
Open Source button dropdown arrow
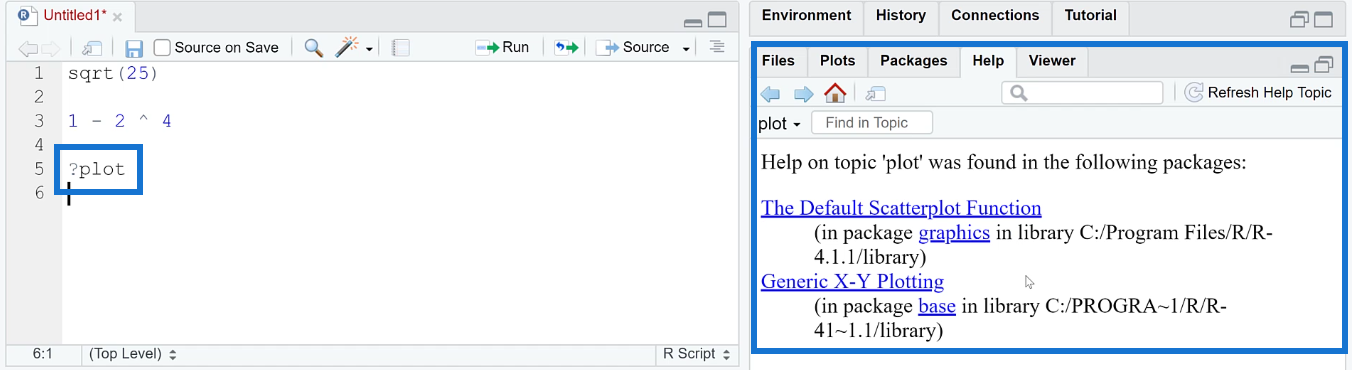click(x=686, y=49)
